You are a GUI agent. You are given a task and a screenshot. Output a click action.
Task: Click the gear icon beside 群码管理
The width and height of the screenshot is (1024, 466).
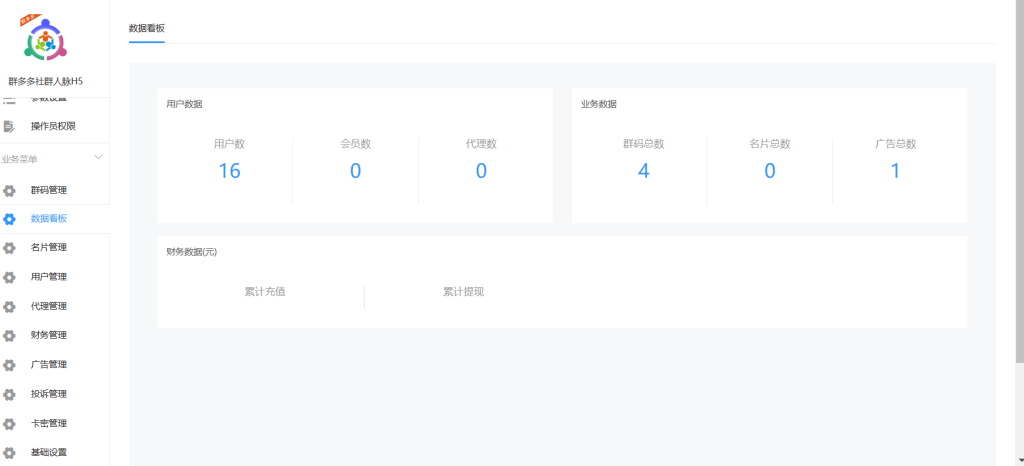pyautogui.click(x=9, y=191)
